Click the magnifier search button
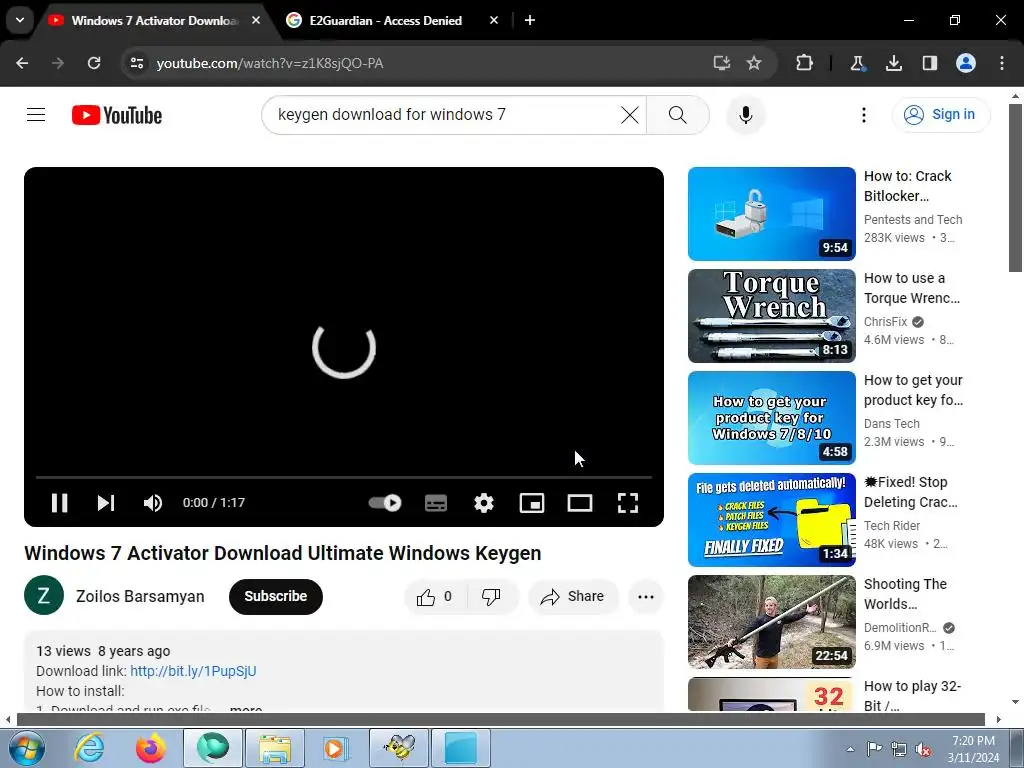The image size is (1024, 768). click(678, 115)
